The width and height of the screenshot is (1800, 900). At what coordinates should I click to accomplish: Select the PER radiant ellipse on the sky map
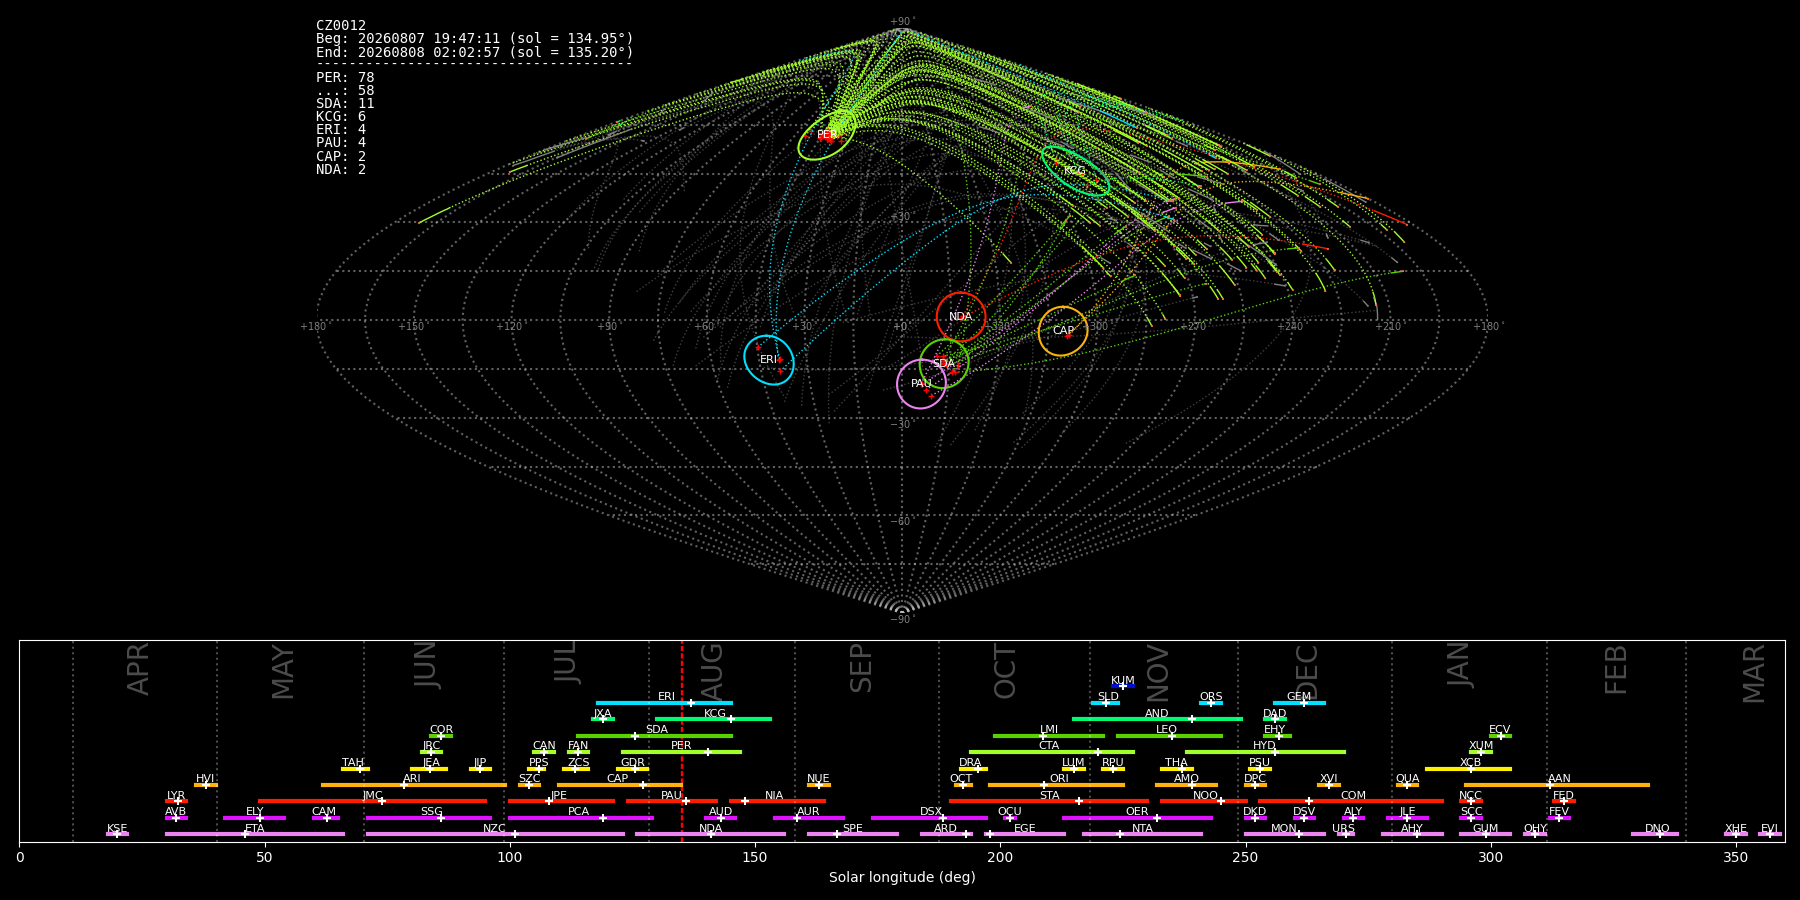point(826,136)
